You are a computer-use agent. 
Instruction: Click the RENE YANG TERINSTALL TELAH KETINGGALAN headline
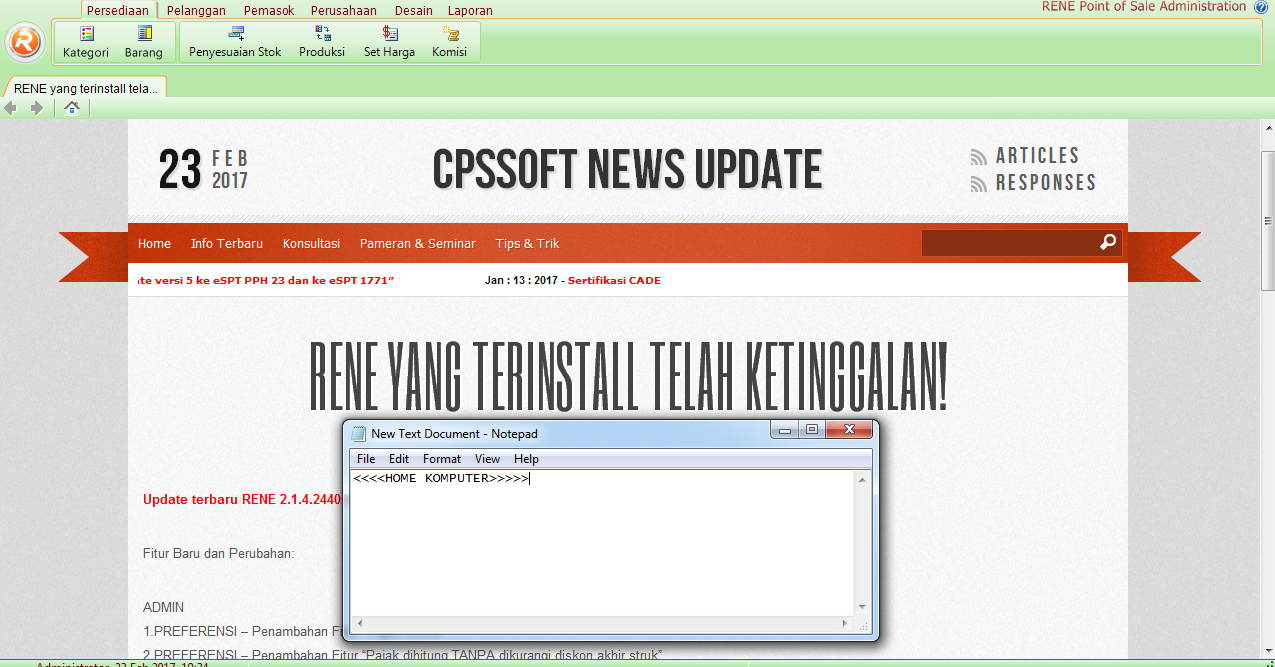628,377
